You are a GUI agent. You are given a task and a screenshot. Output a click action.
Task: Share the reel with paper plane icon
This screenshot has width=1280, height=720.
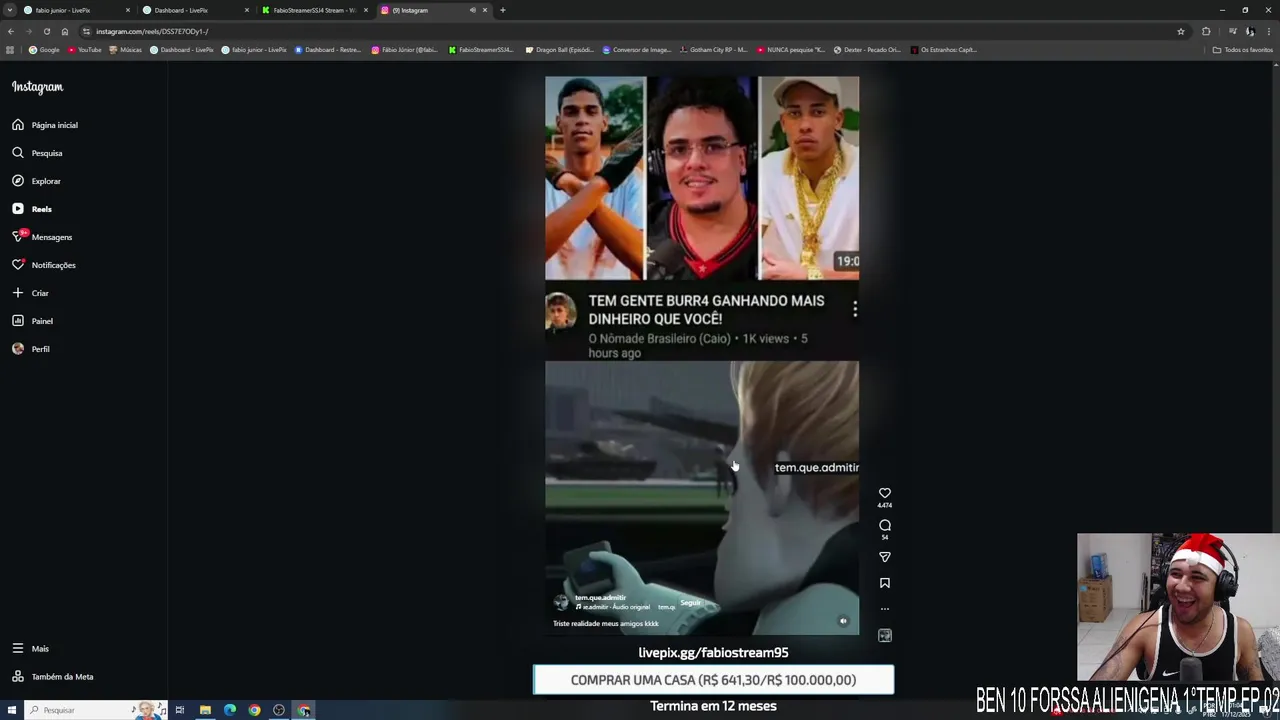(x=885, y=557)
